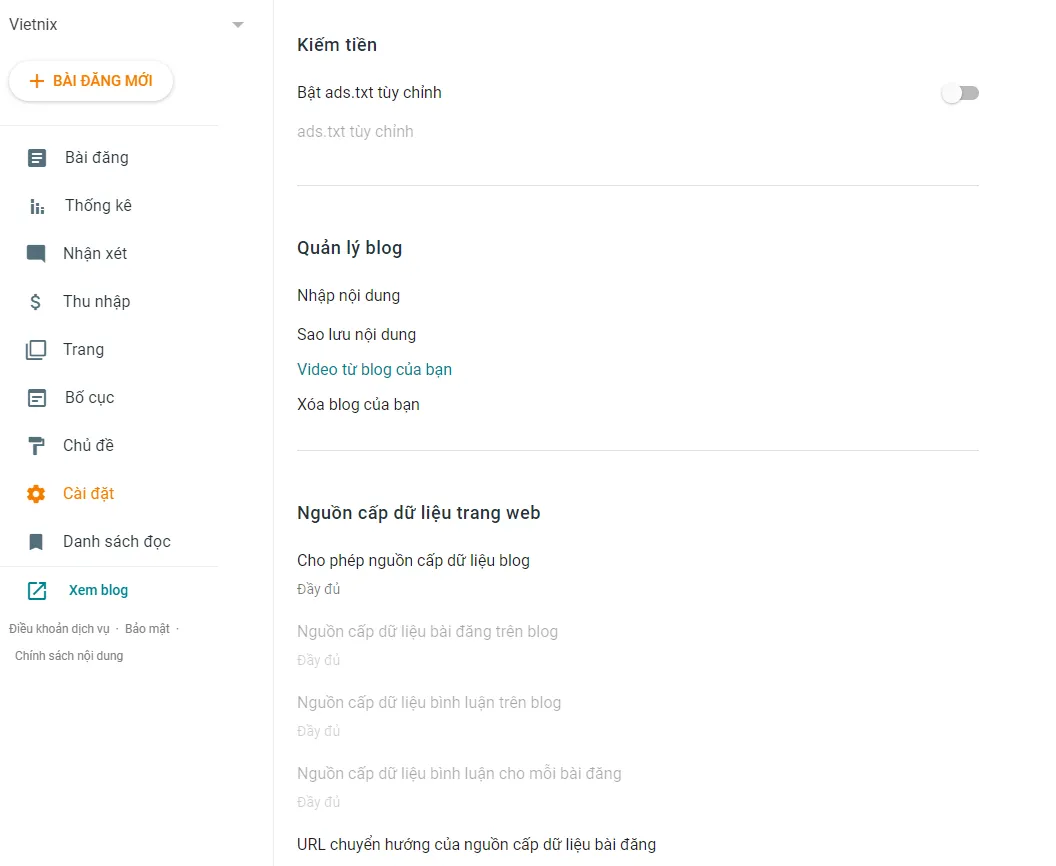Open the Bố cục layout icon
The width and height of the screenshot is (1056, 866).
(36, 397)
